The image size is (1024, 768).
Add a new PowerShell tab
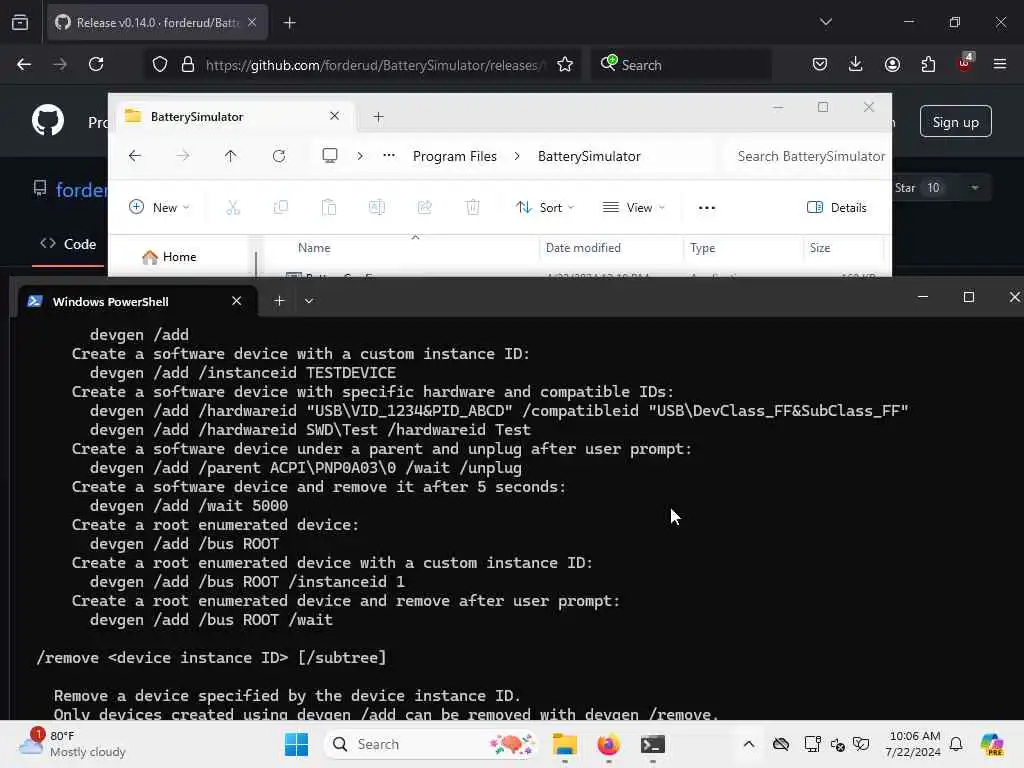(279, 300)
